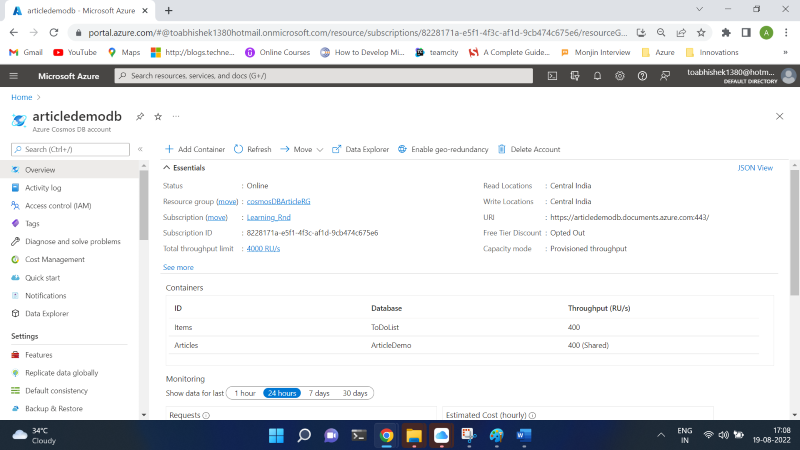The height and width of the screenshot is (450, 800).
Task: Open a new Chrome tab
Action: (x=169, y=10)
